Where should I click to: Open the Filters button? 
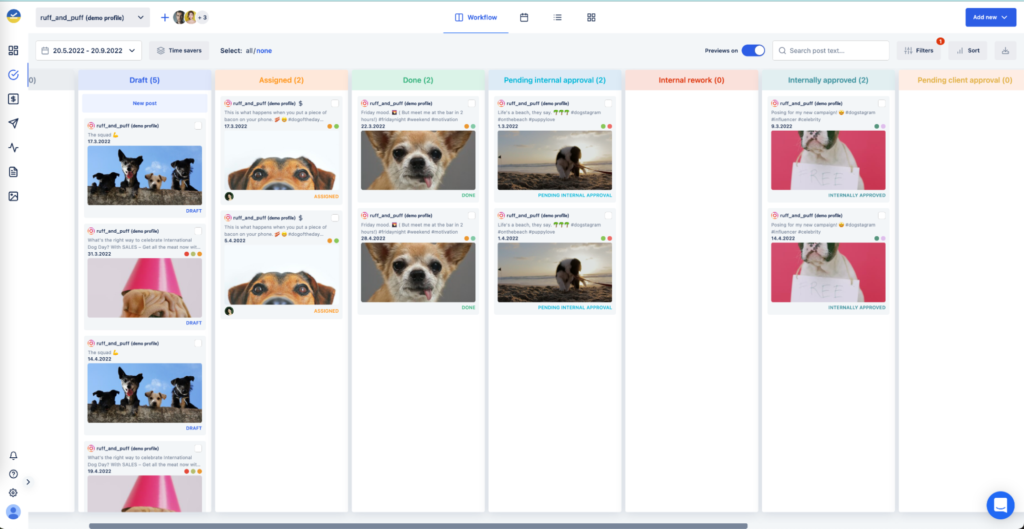tap(919, 50)
